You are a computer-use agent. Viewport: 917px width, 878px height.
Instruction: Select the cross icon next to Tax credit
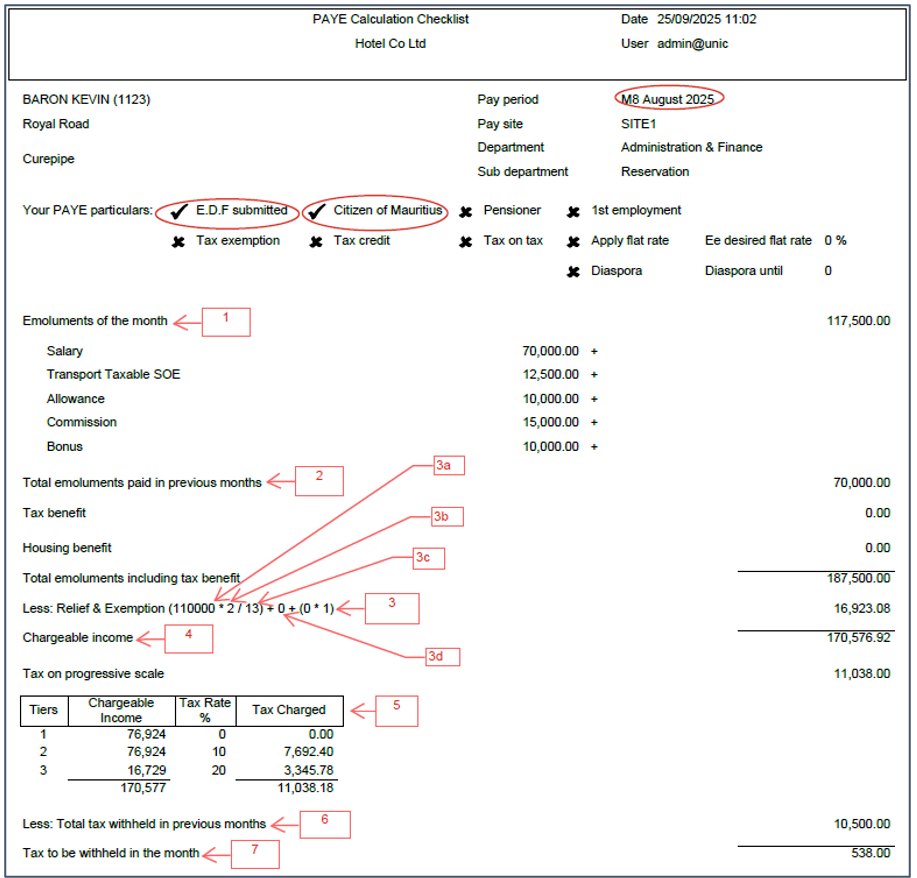316,242
